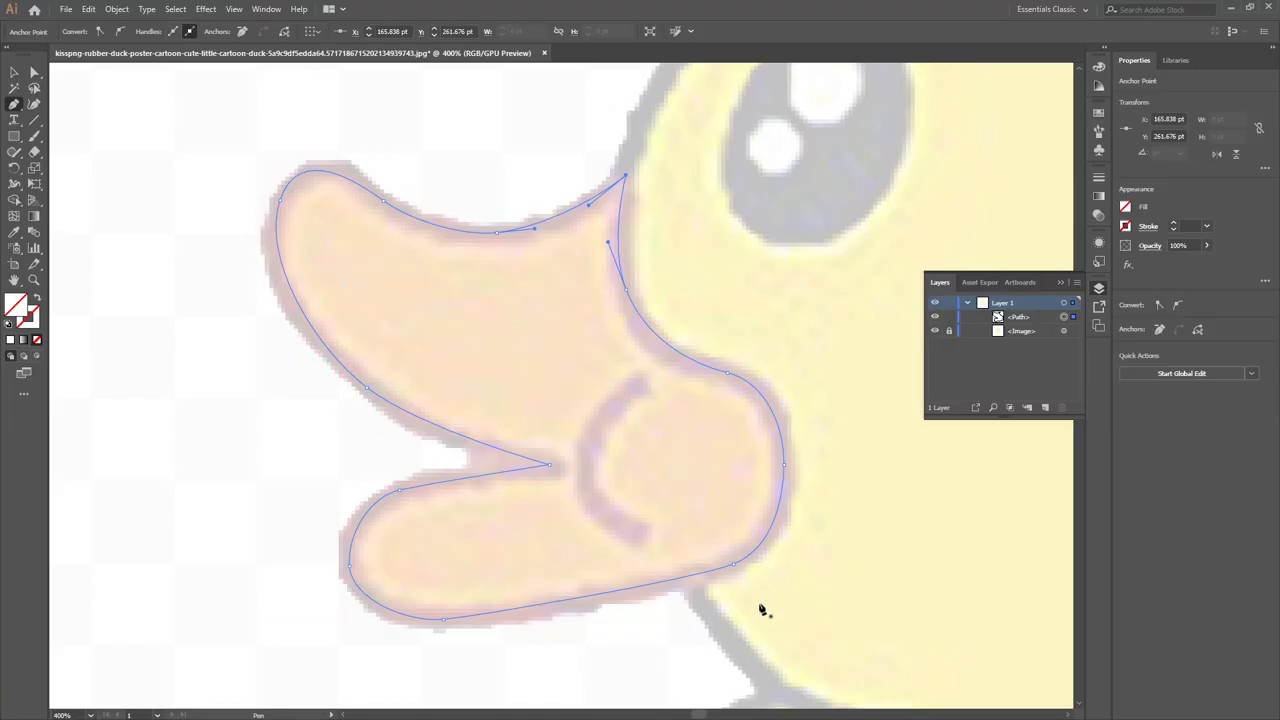Select the Zoom tool
The height and width of the screenshot is (720, 1280).
click(34, 280)
